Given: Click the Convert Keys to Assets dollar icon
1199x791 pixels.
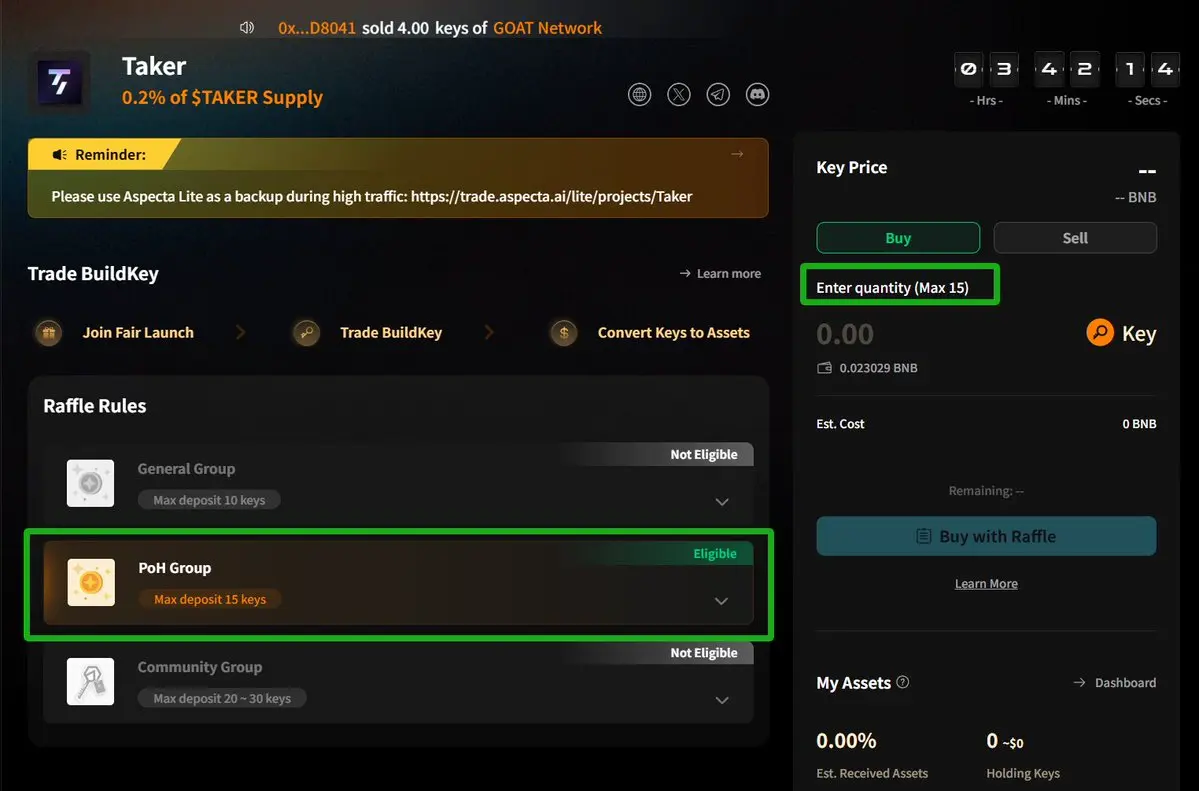Looking at the screenshot, I should 564,333.
